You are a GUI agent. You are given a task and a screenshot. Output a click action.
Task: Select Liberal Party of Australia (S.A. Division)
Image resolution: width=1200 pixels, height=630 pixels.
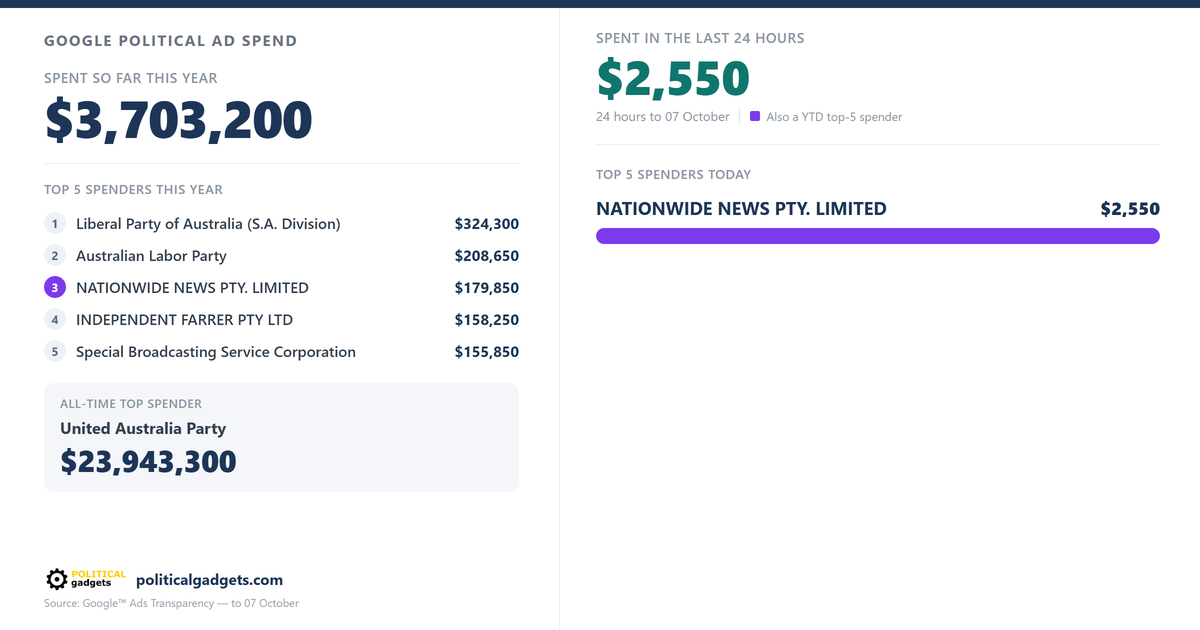click(208, 224)
